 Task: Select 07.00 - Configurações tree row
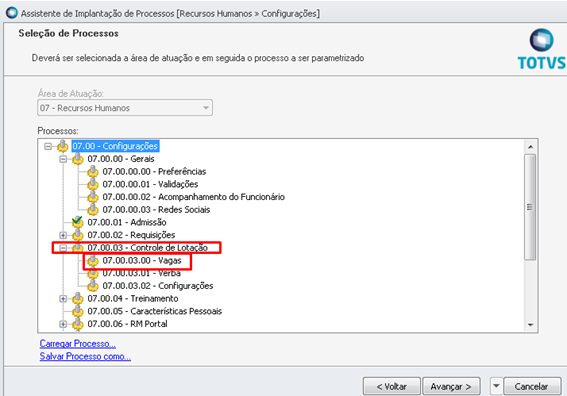pos(115,146)
